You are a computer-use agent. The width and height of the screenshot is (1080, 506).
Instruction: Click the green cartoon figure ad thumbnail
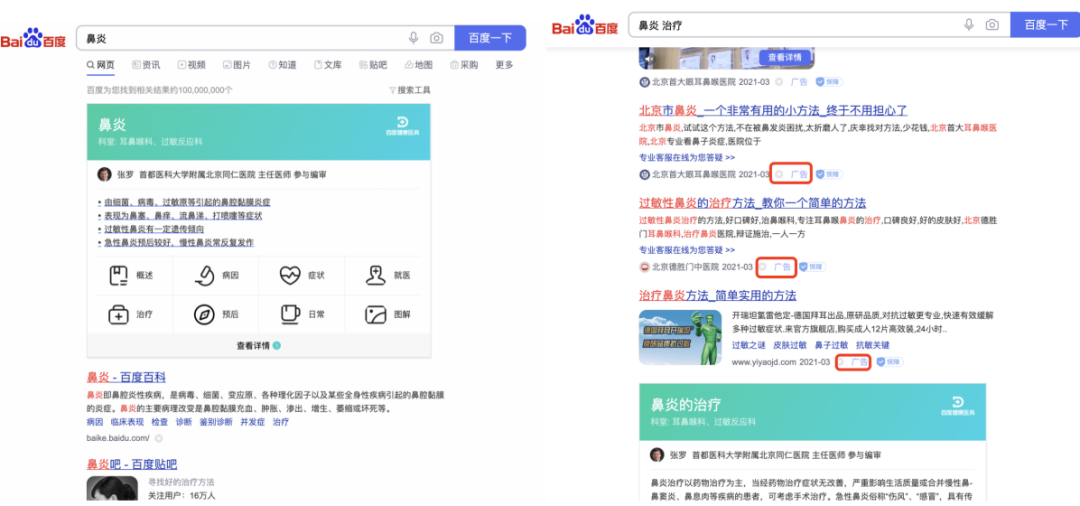click(x=680, y=337)
